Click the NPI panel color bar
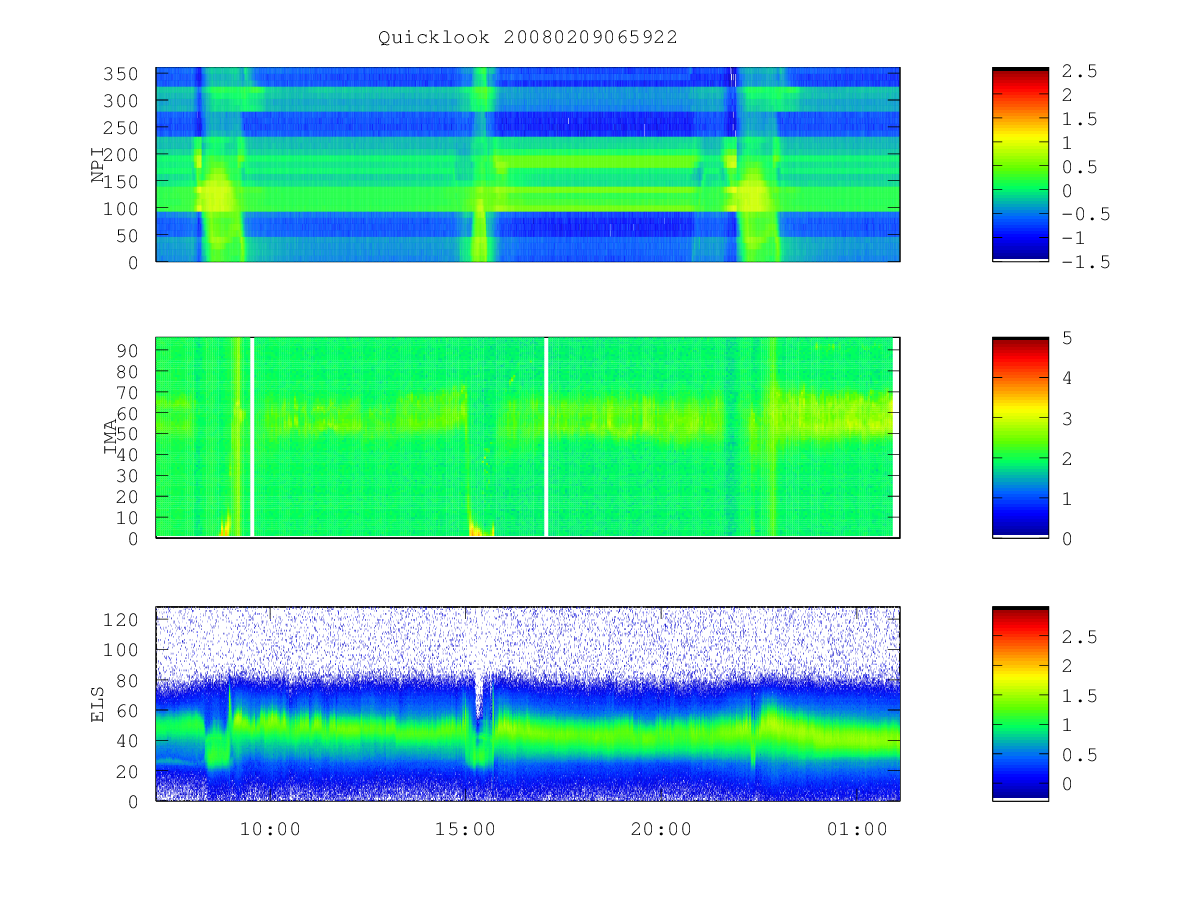Screen dimensions: 1200x900 pos(1020,165)
